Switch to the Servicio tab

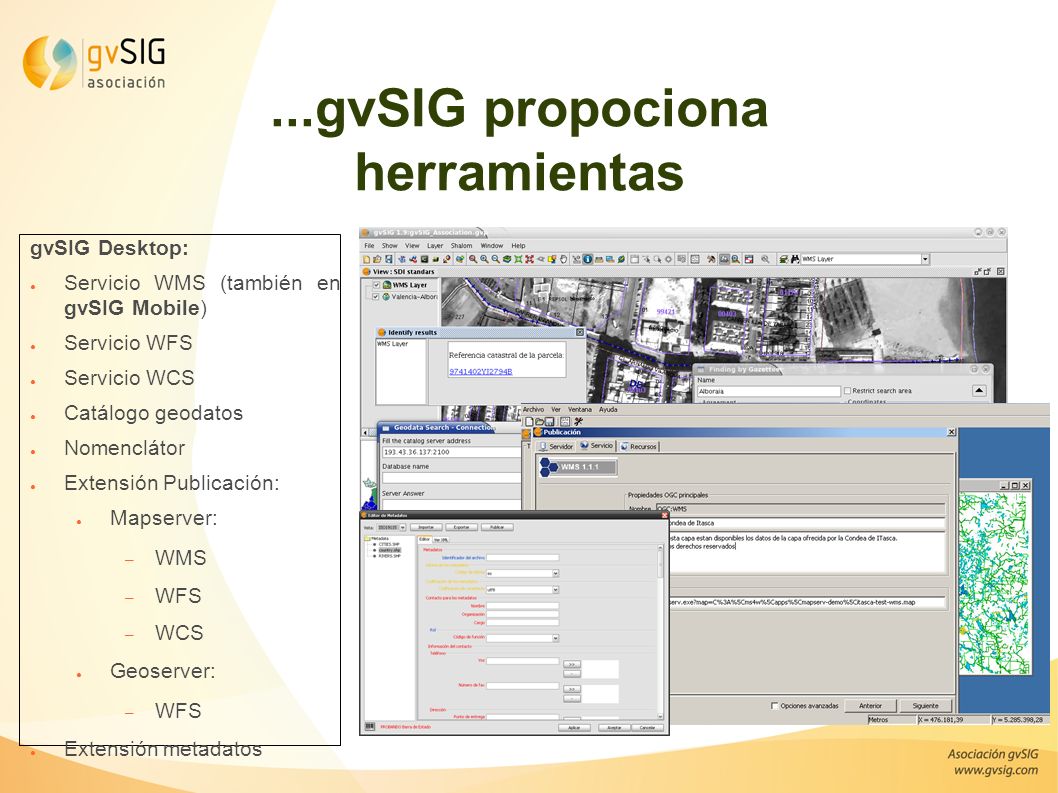click(x=596, y=445)
